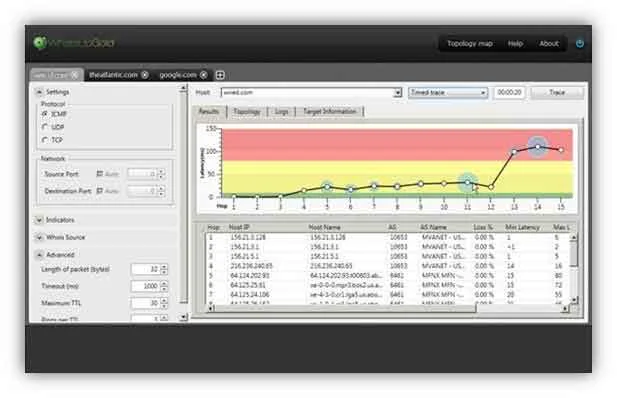Sort by the AS Name column header
The height and width of the screenshot is (398, 617).
tap(433, 227)
